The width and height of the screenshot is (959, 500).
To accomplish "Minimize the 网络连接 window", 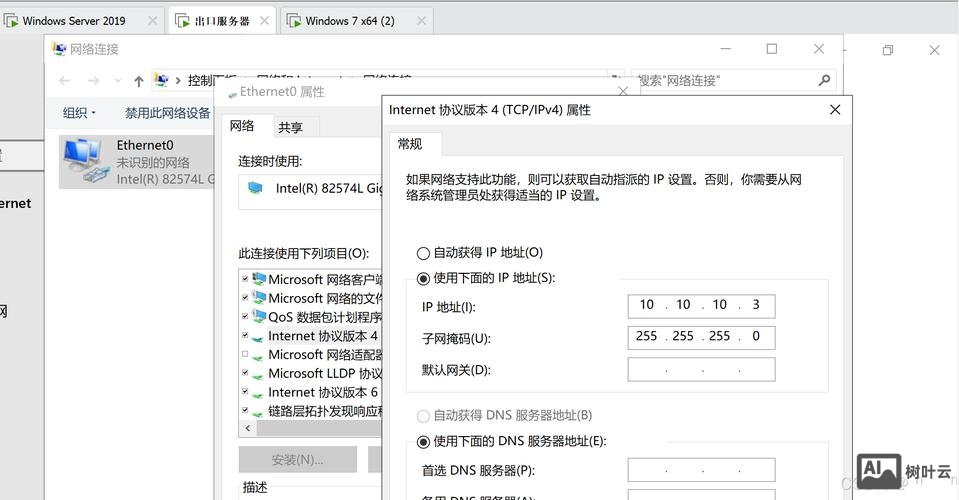I will coord(725,49).
